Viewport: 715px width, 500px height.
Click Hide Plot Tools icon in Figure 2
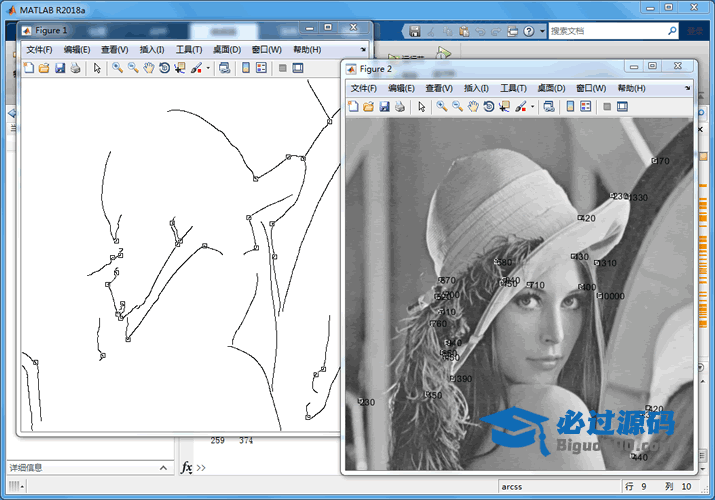pyautogui.click(x=607, y=107)
